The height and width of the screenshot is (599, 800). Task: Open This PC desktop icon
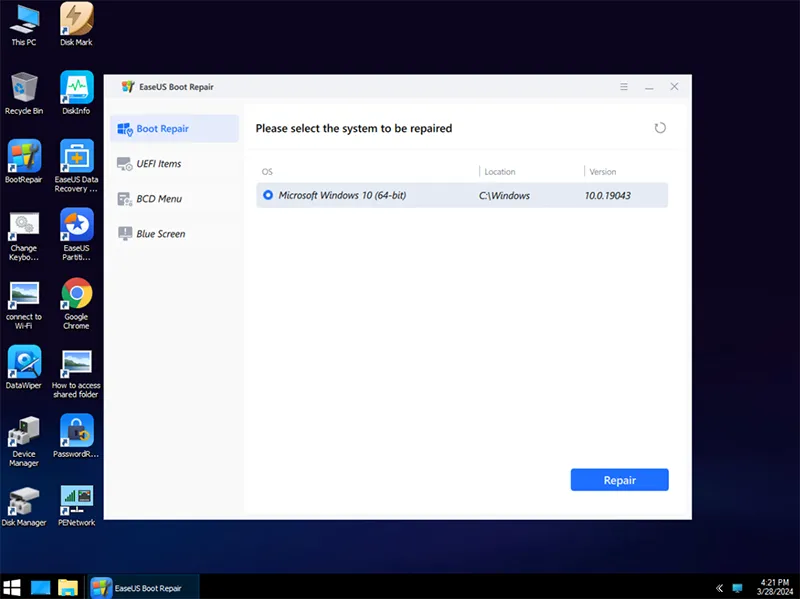click(x=23, y=23)
